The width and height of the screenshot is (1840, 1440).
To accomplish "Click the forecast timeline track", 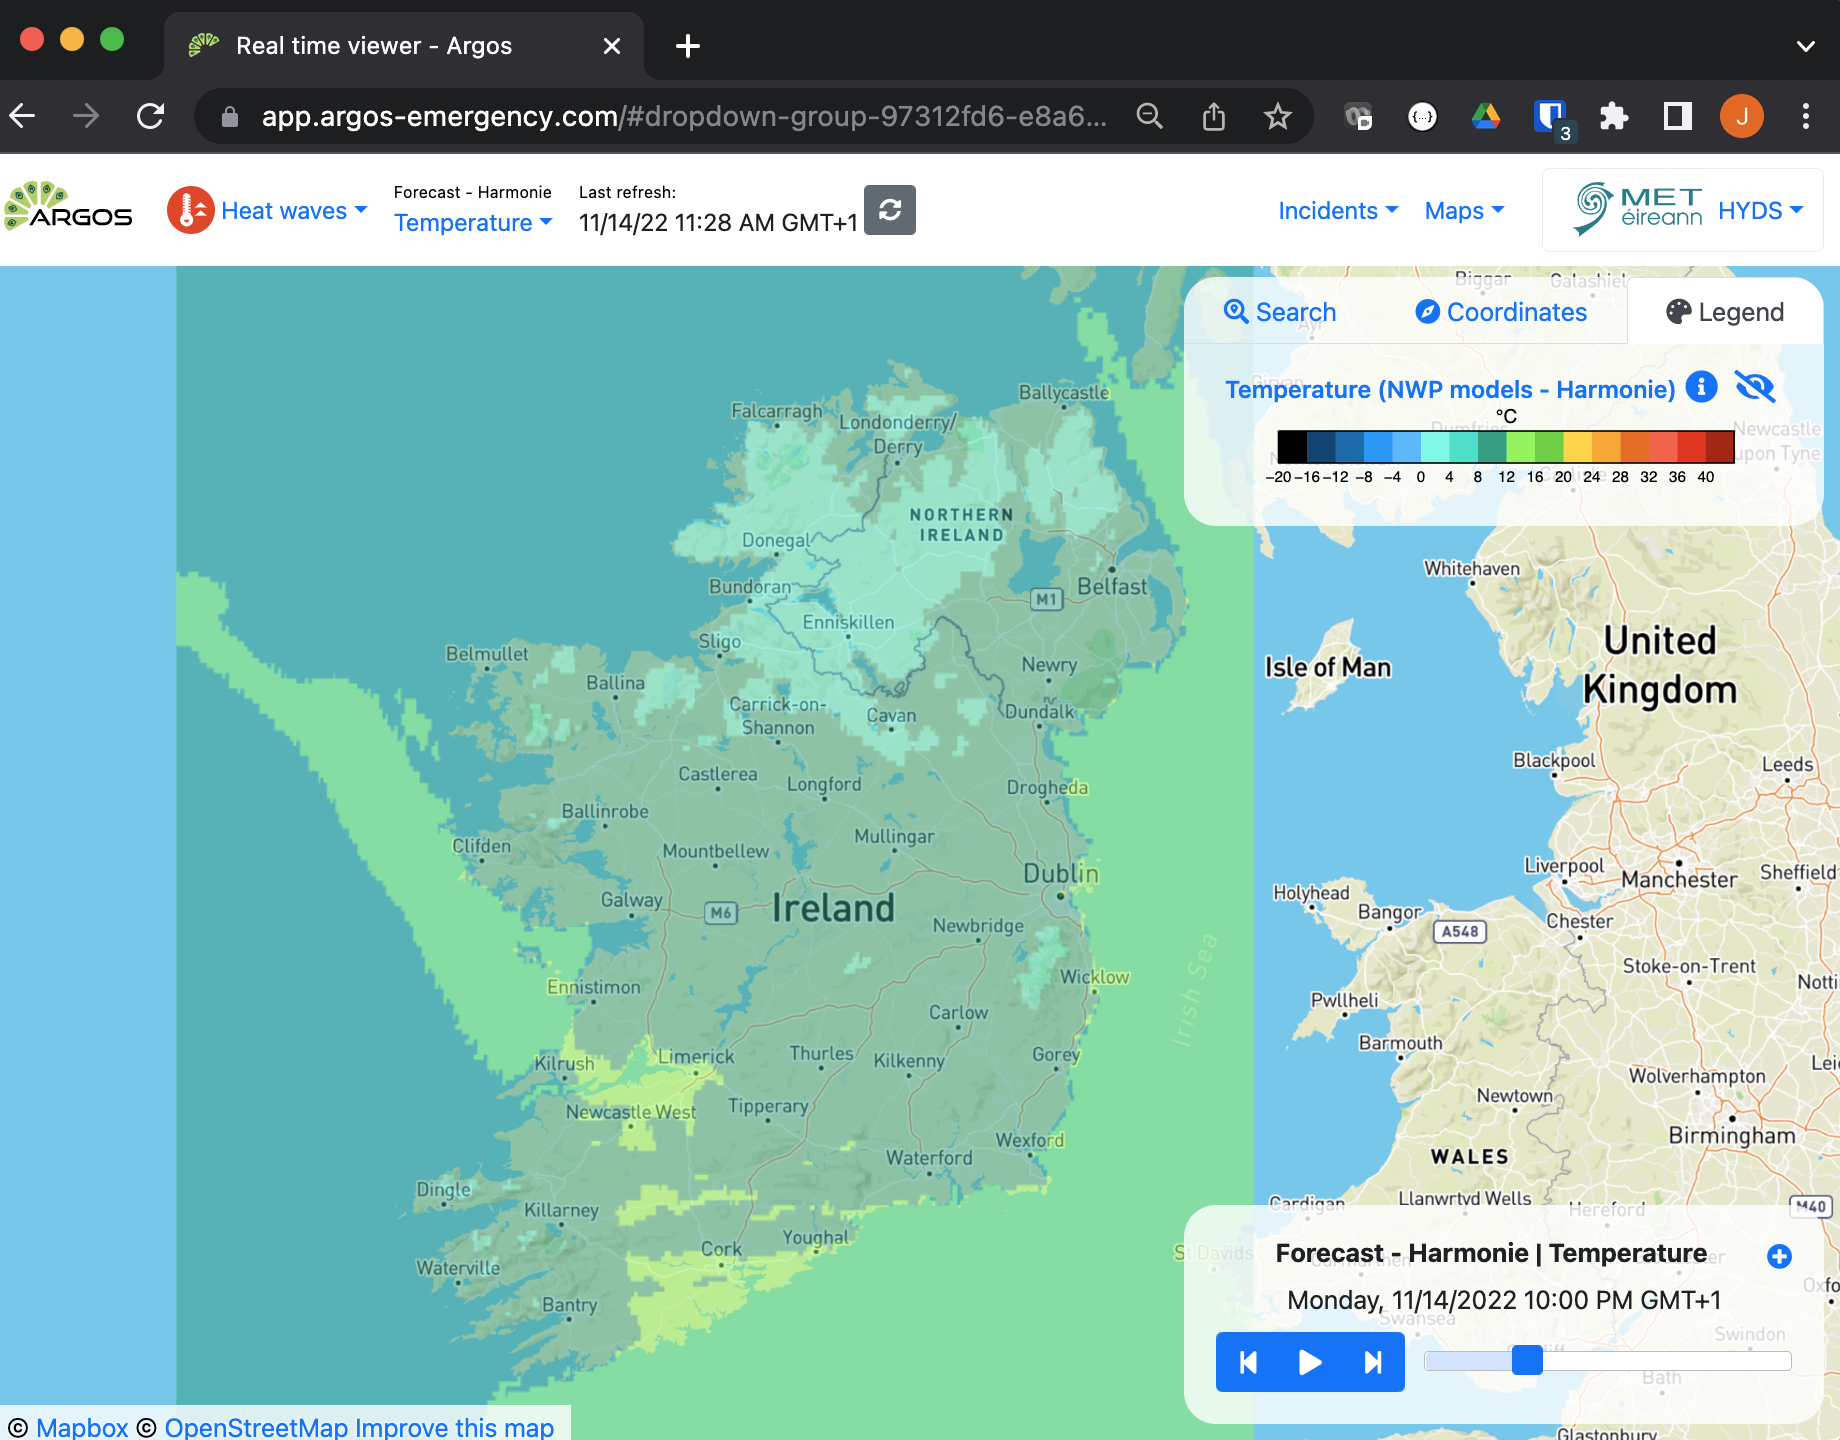I will 1607,1360.
